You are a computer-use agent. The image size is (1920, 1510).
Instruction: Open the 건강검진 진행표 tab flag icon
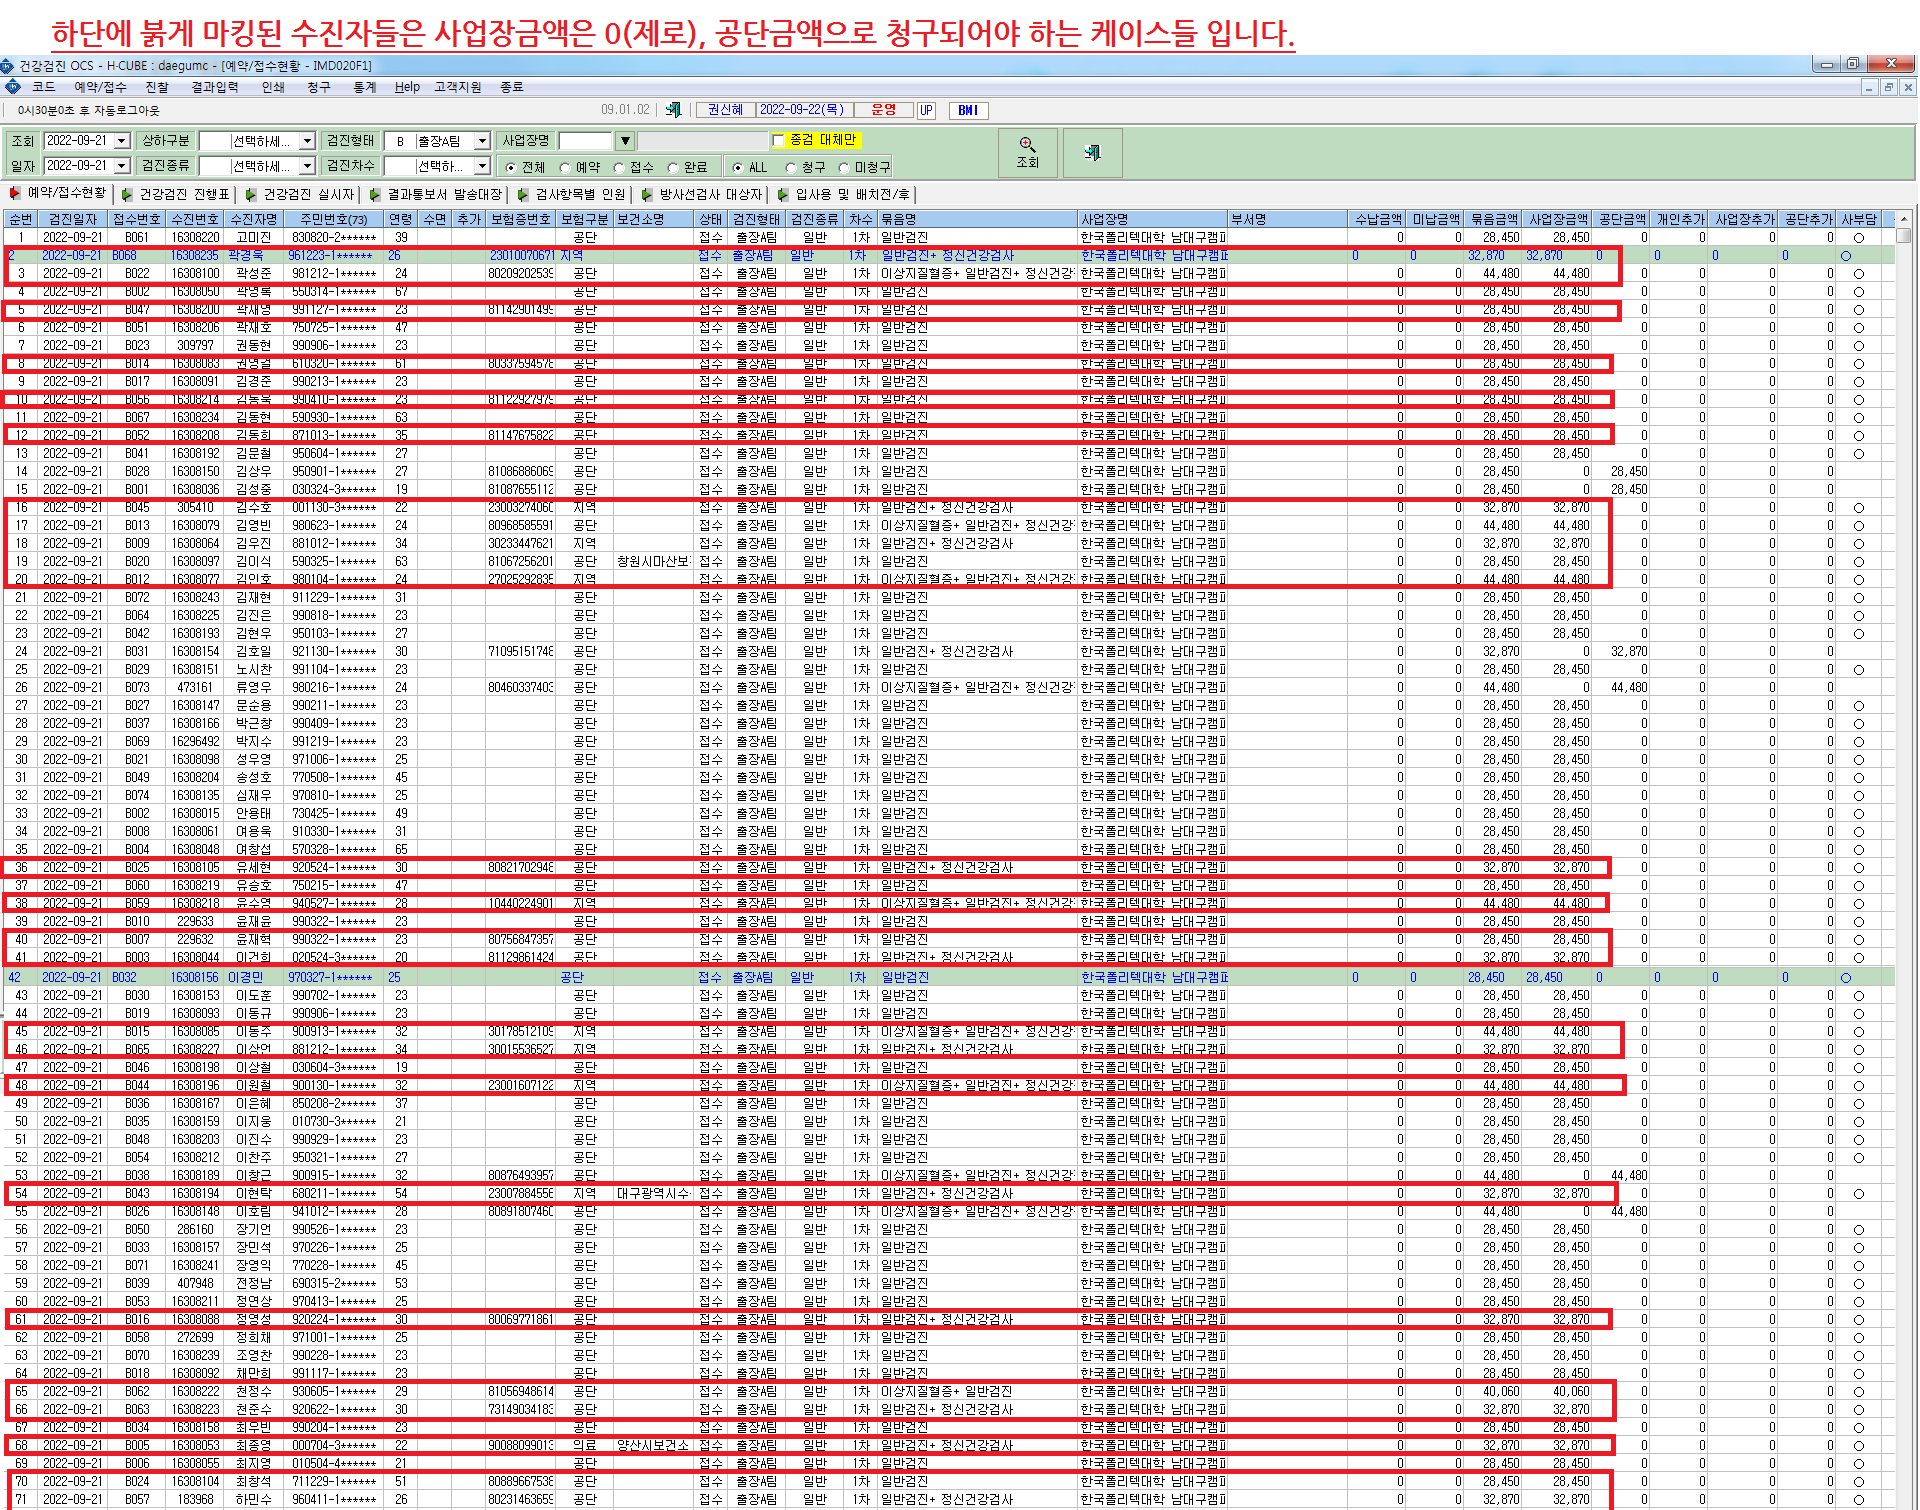127,194
